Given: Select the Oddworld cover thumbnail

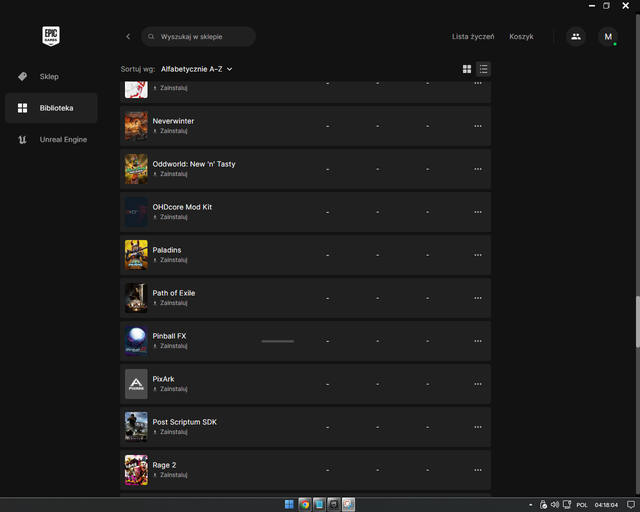Looking at the screenshot, I should pos(136,169).
